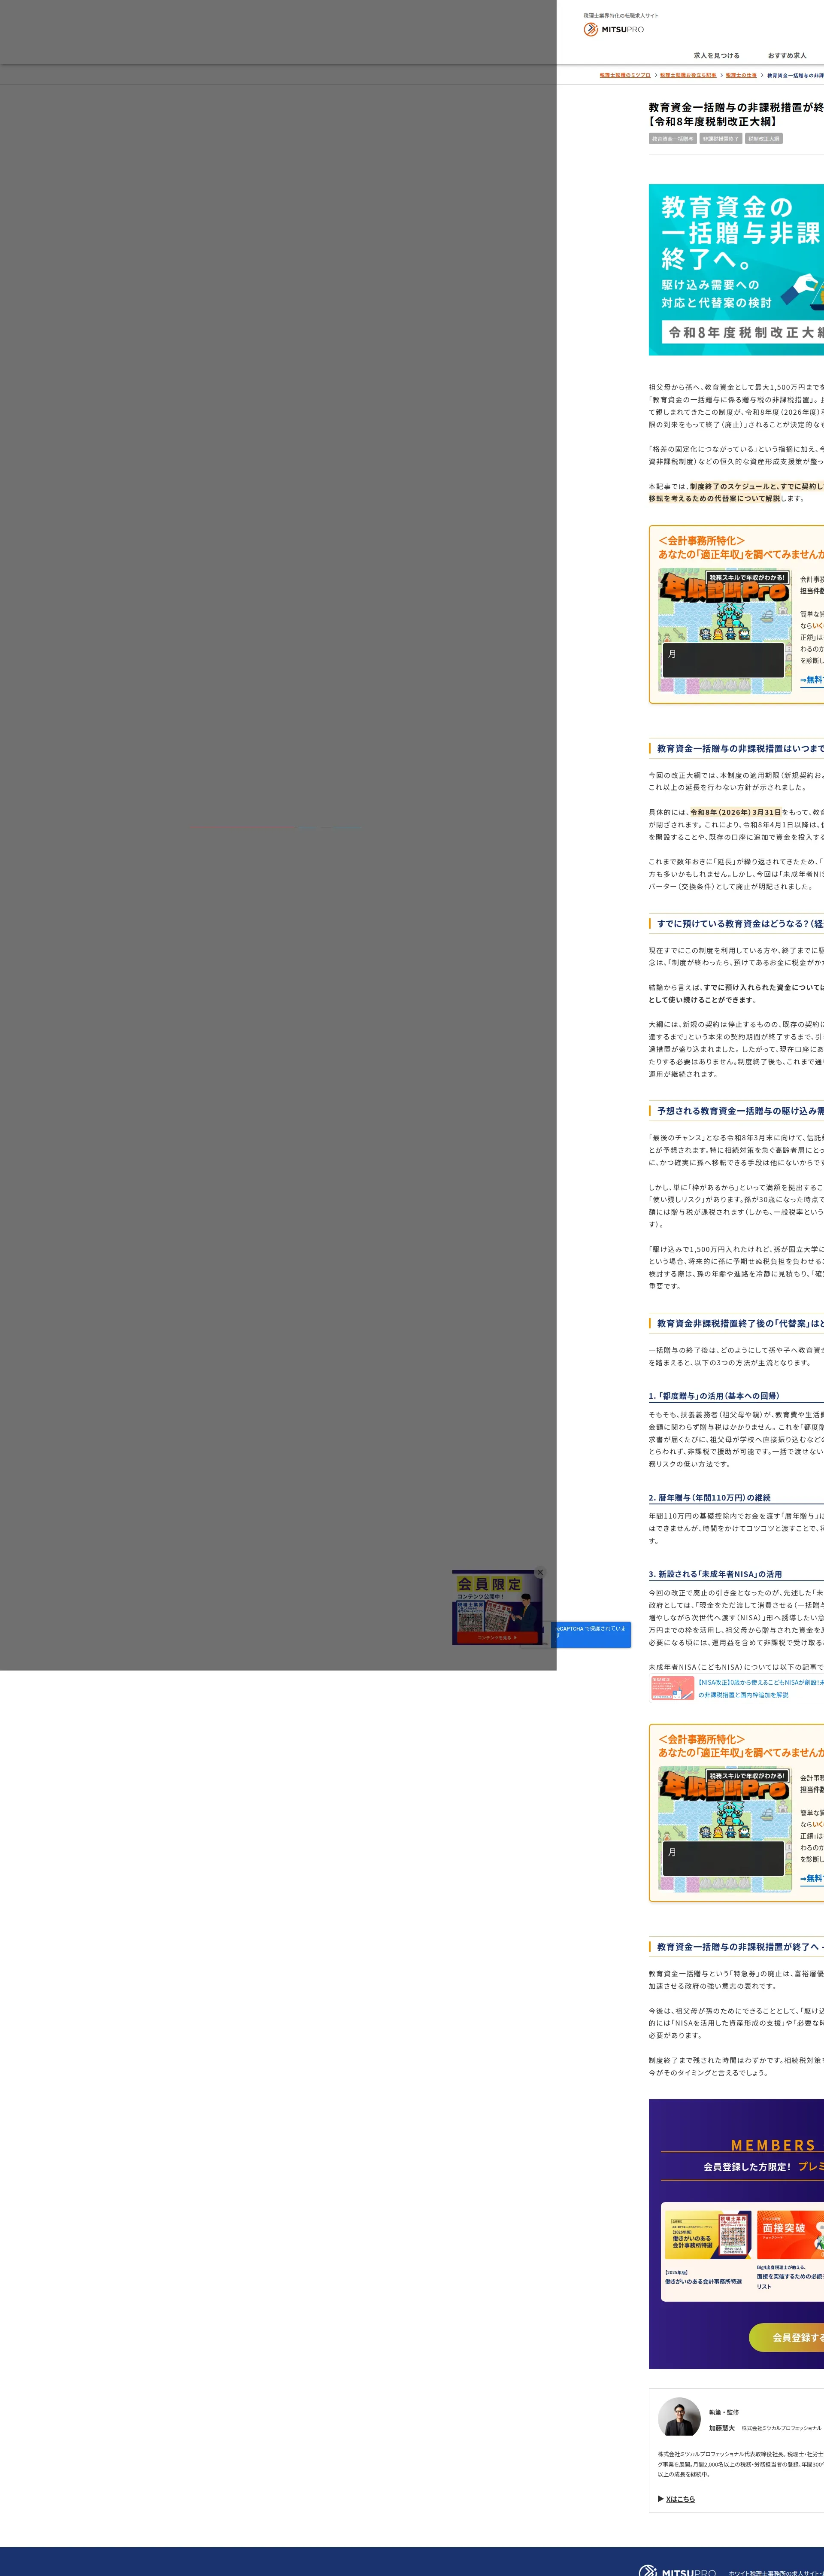Click the 無料 link in the second 年収診断 box
This screenshot has width=824, height=2576.
[x=812, y=1879]
